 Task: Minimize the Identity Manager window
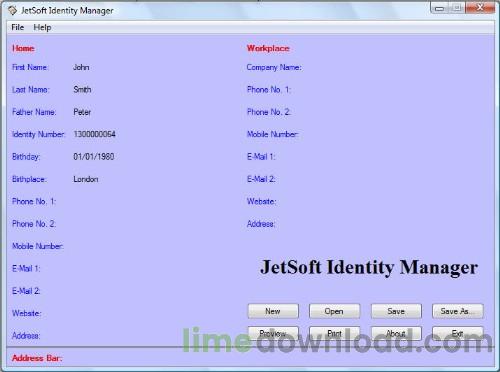click(439, 8)
